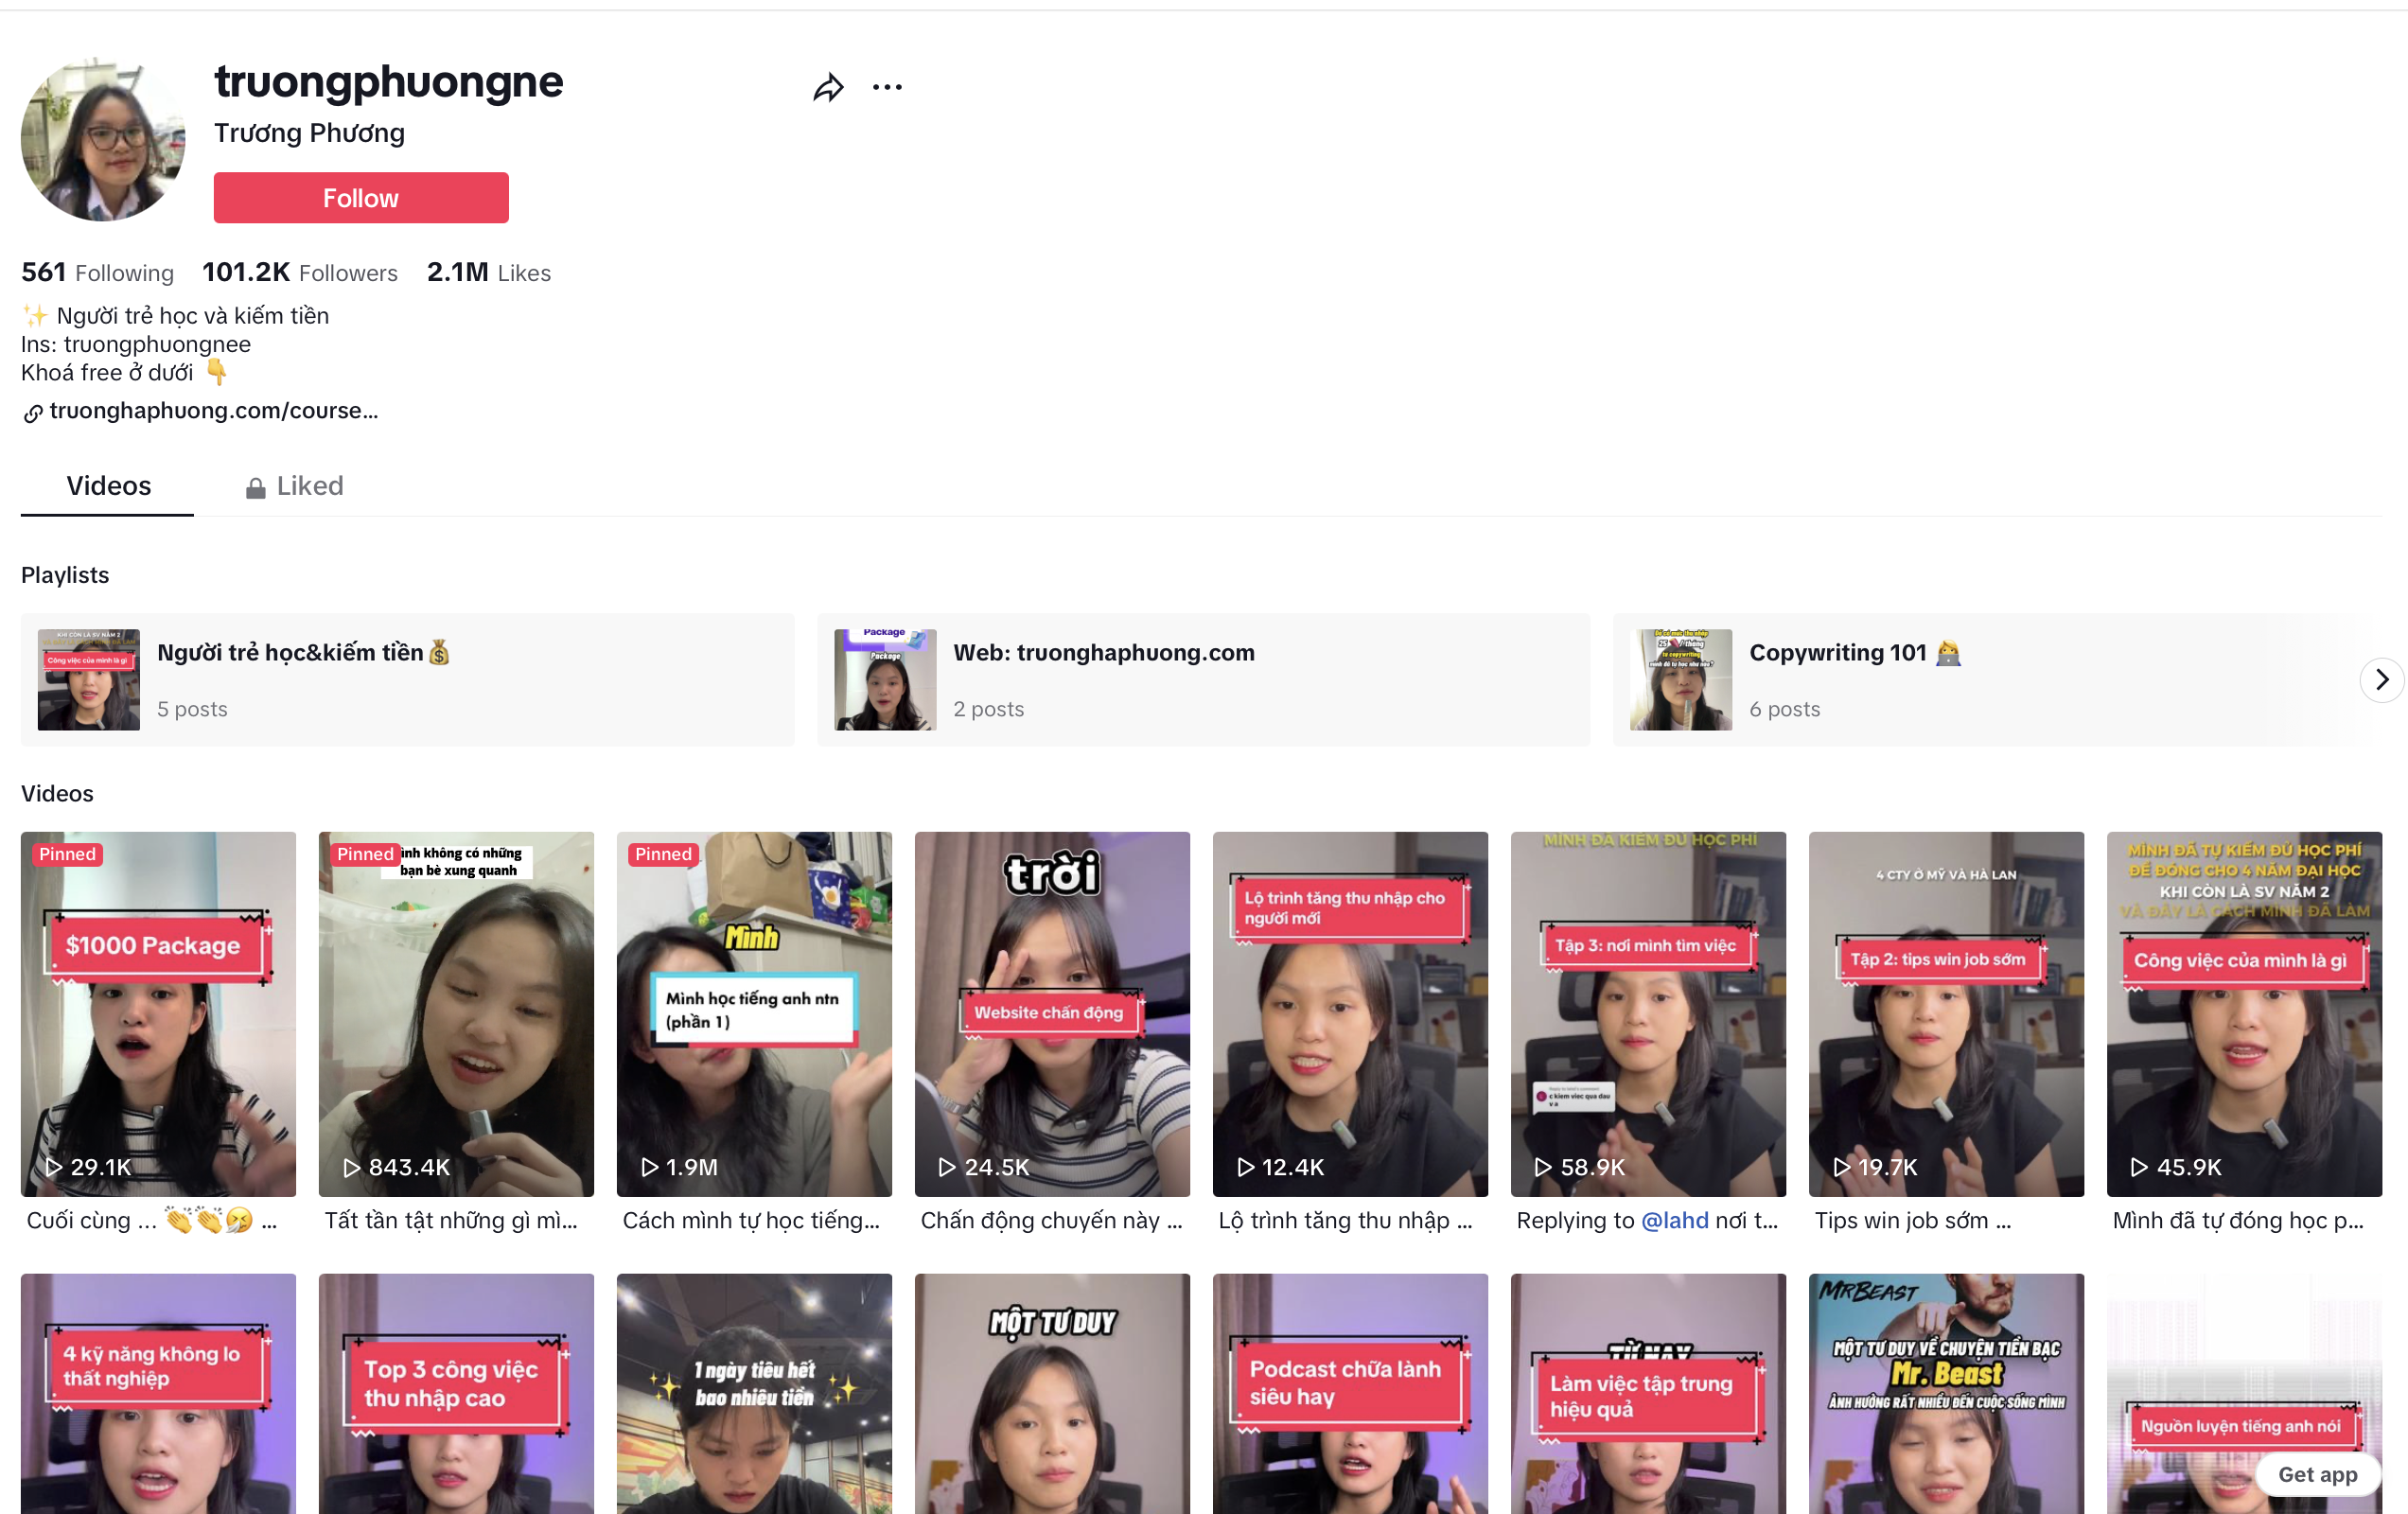Click the lock icon on the Liked tab

click(256, 488)
